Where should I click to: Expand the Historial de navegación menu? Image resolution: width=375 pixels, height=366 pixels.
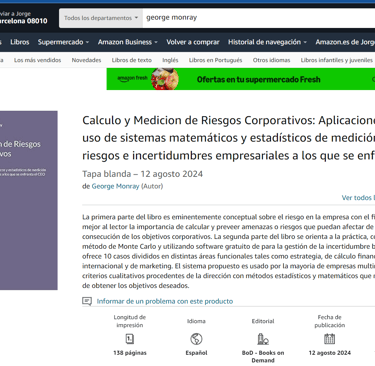267,42
